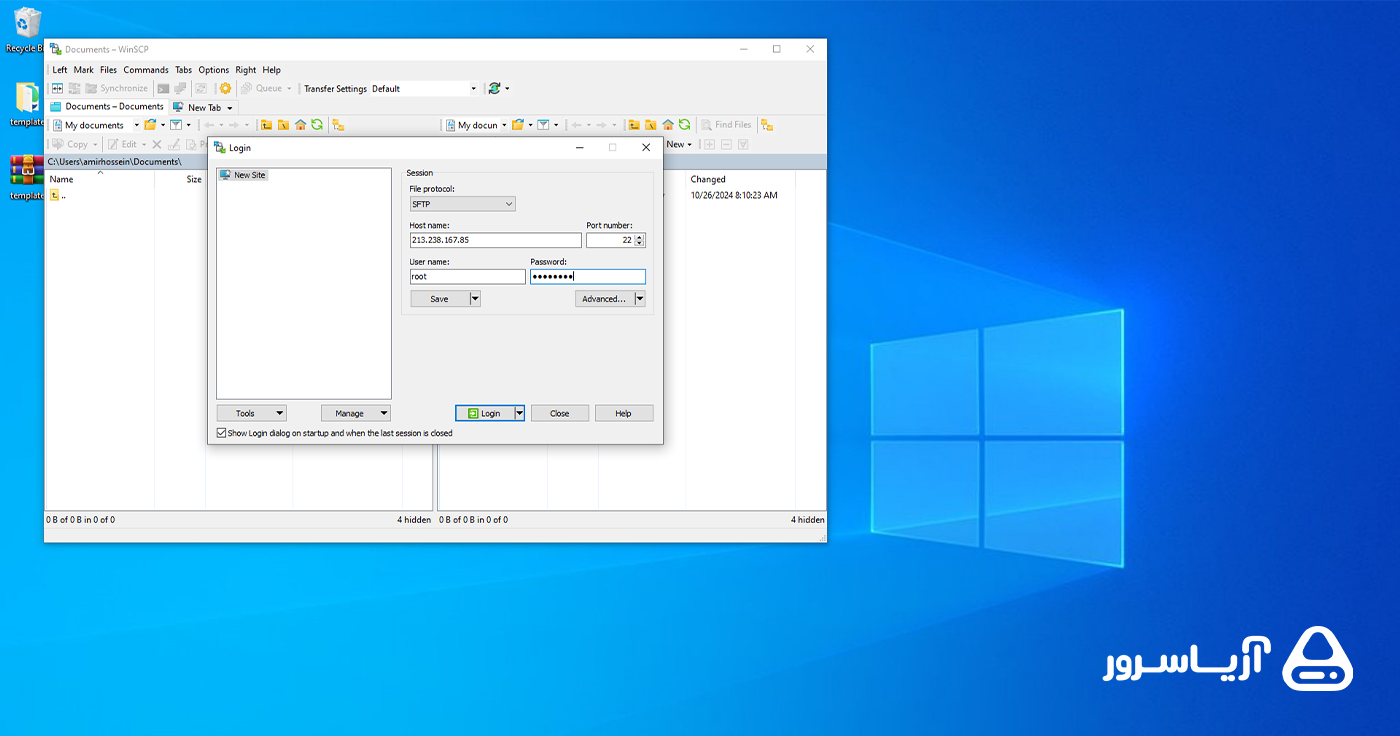
Task: Click the Synchronize toolbar item
Action: [x=117, y=88]
